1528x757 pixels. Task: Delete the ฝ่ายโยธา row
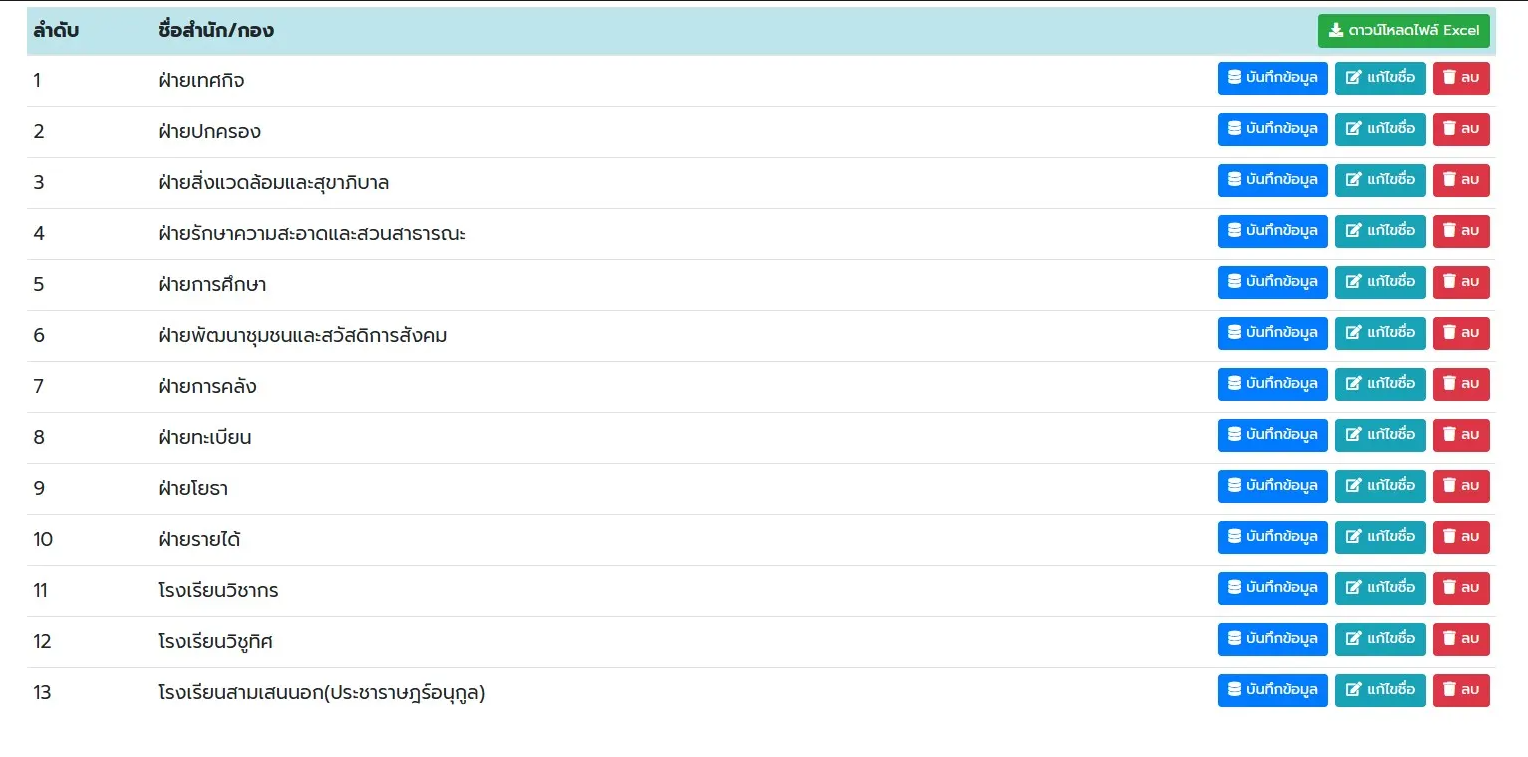click(1461, 486)
